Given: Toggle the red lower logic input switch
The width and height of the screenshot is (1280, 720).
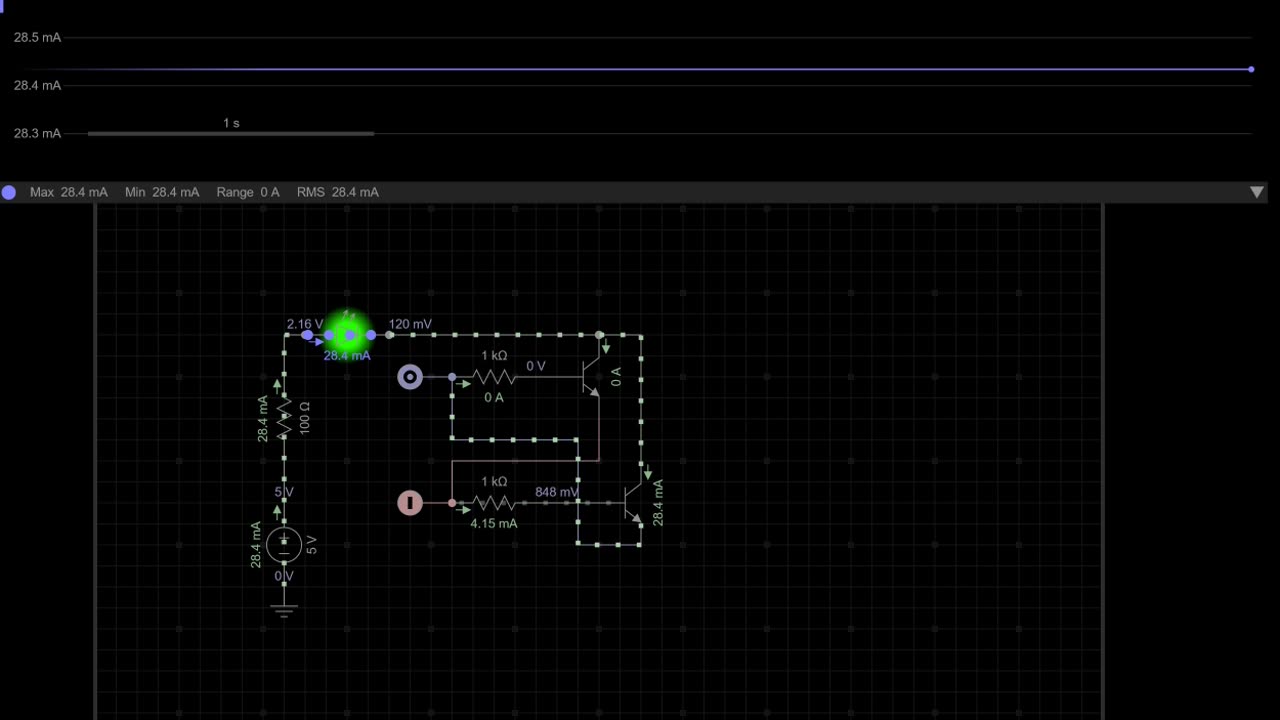Looking at the screenshot, I should tap(410, 503).
